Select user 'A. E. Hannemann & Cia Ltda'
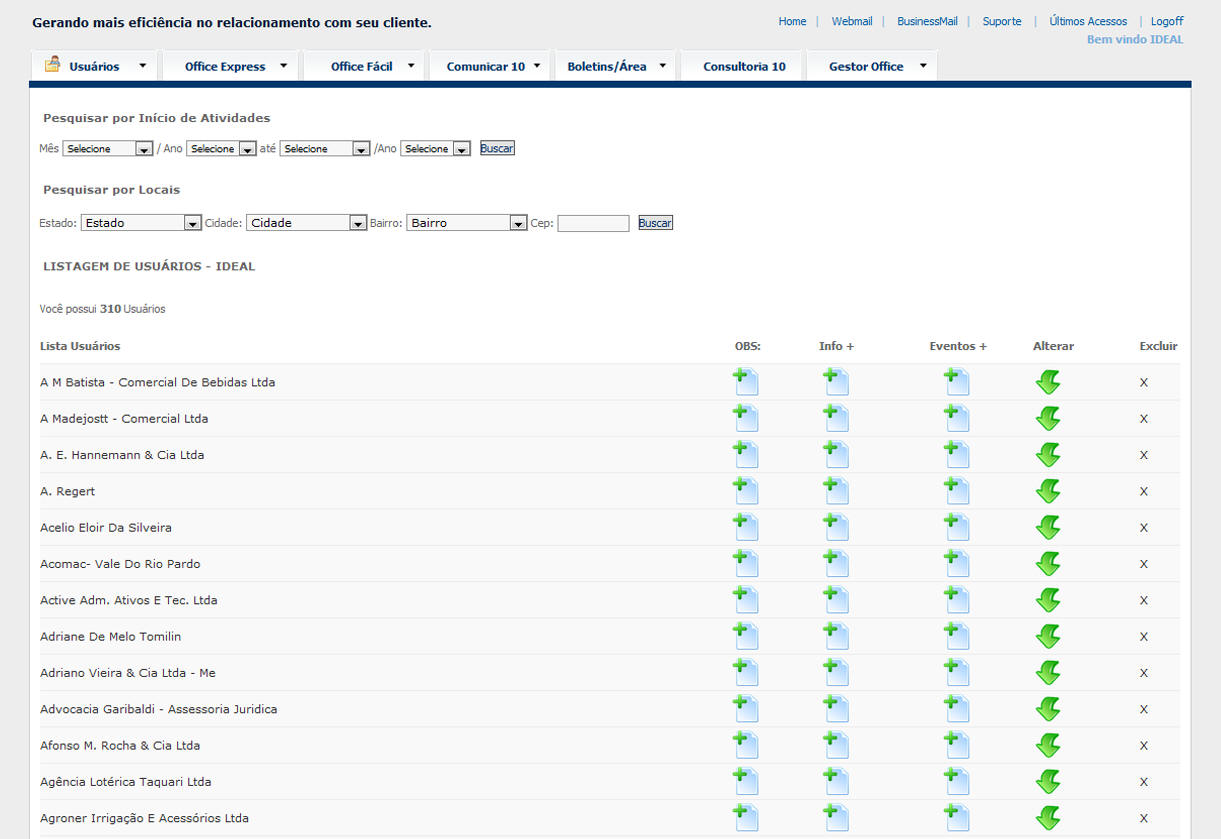This screenshot has height=839, width=1221. coord(122,455)
